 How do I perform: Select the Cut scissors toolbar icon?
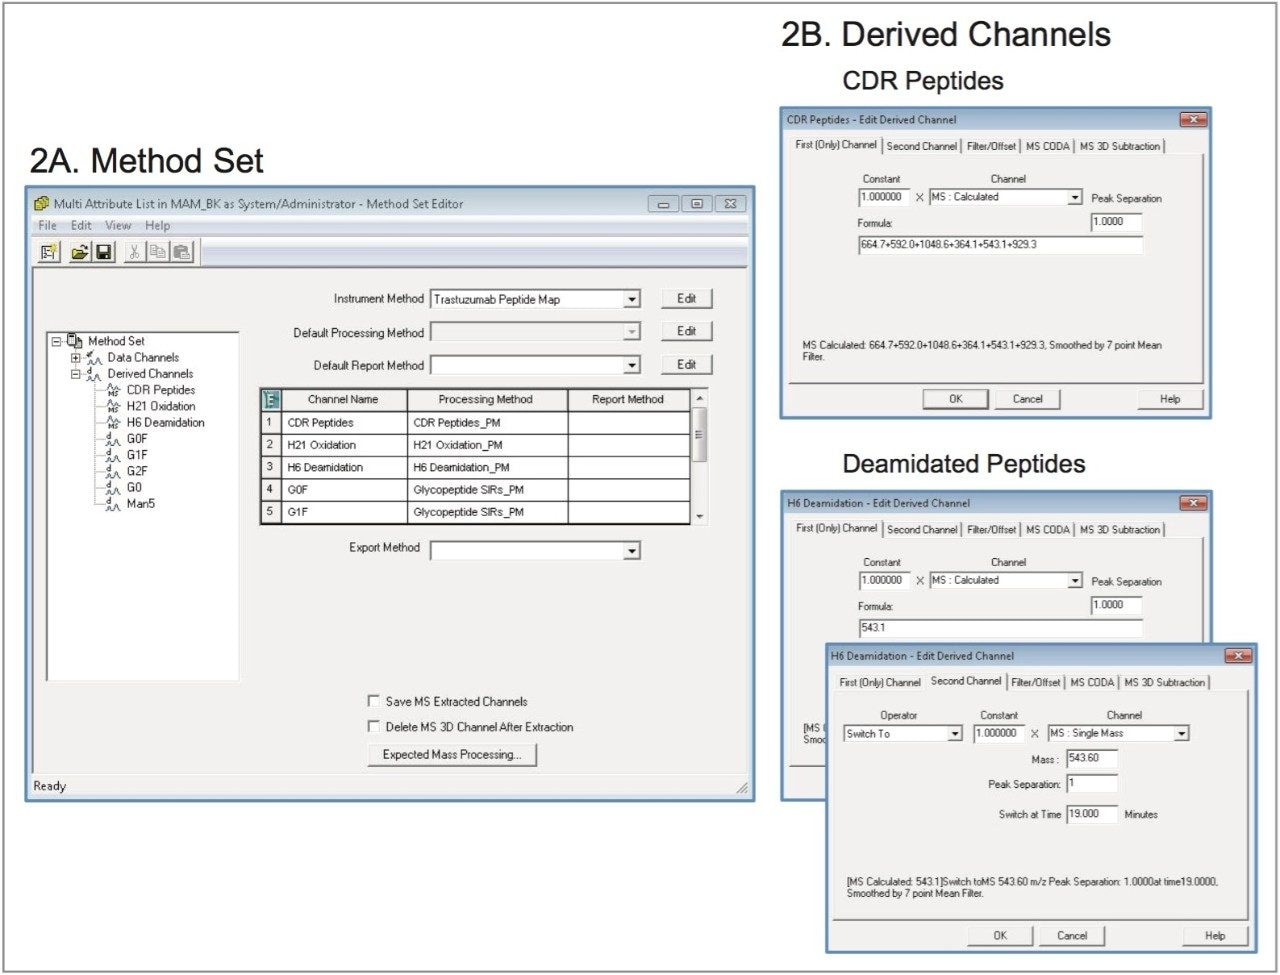coord(135,252)
